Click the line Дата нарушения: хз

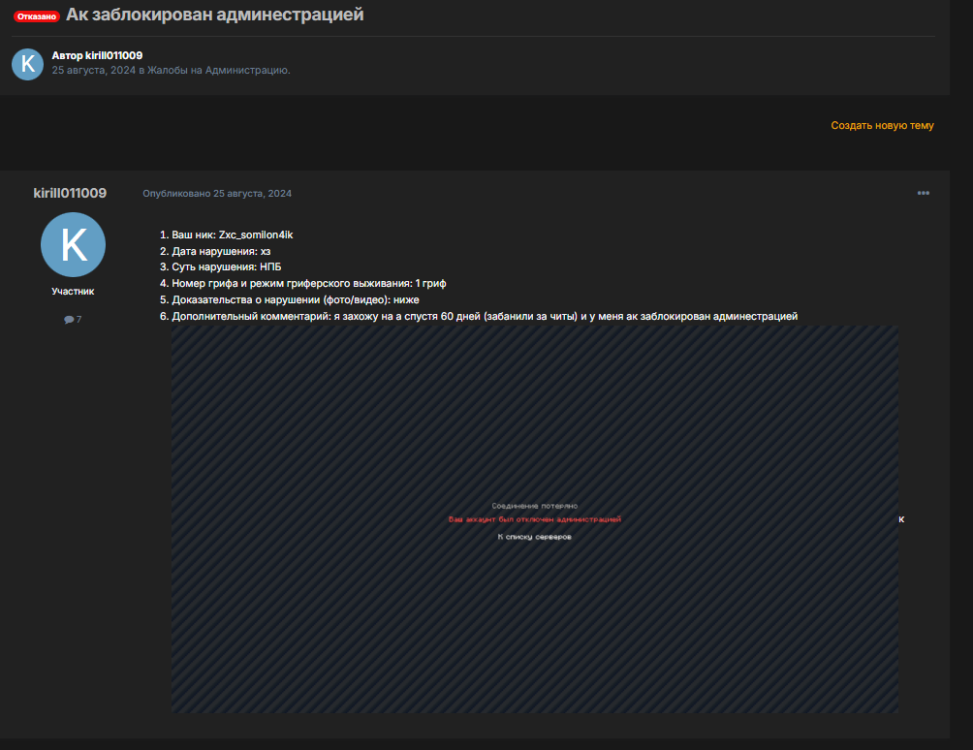(221, 251)
